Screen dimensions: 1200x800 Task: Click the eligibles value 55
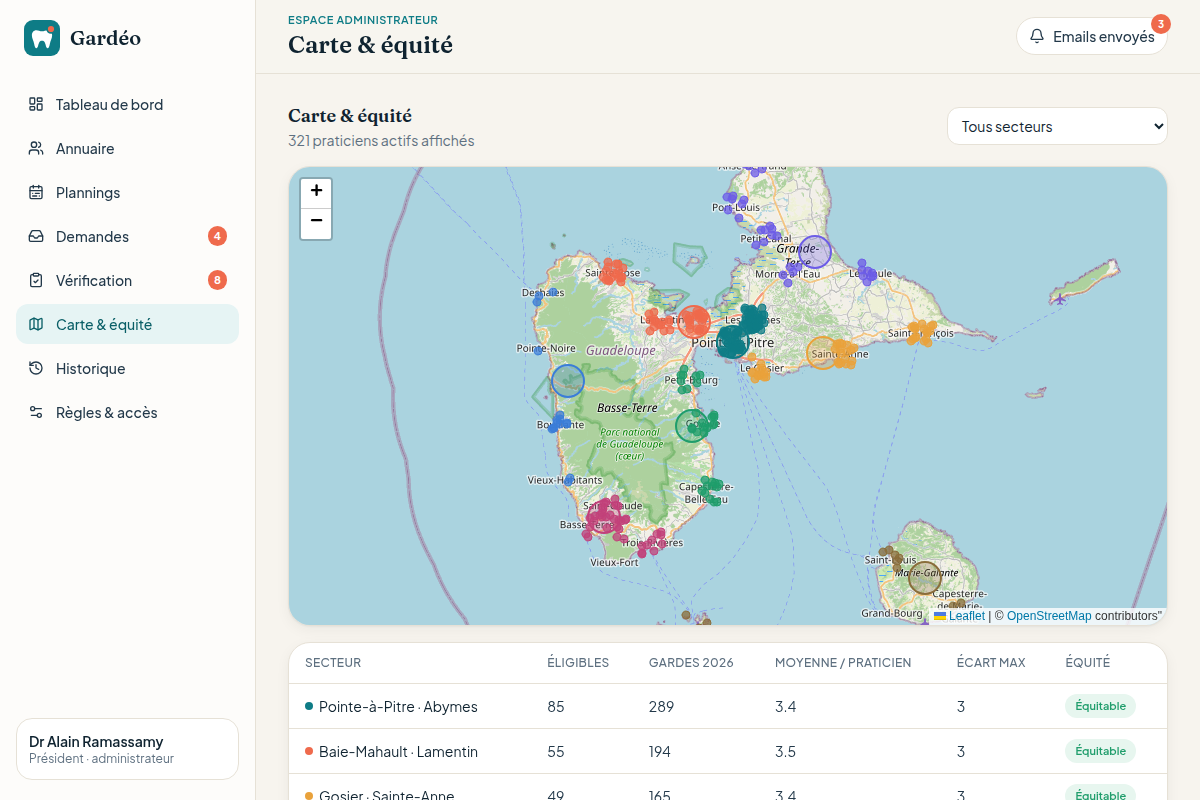point(556,751)
